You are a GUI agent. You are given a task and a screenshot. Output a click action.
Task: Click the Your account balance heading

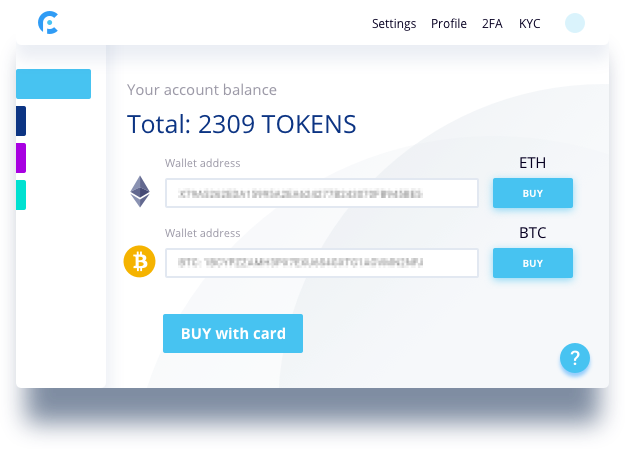click(202, 90)
